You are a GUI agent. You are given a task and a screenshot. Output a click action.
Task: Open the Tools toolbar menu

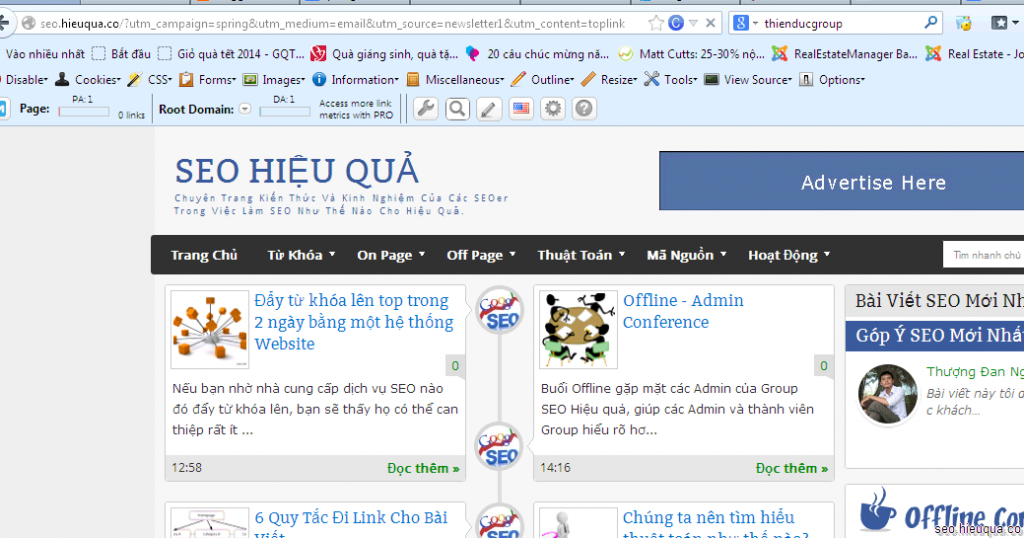(x=671, y=80)
